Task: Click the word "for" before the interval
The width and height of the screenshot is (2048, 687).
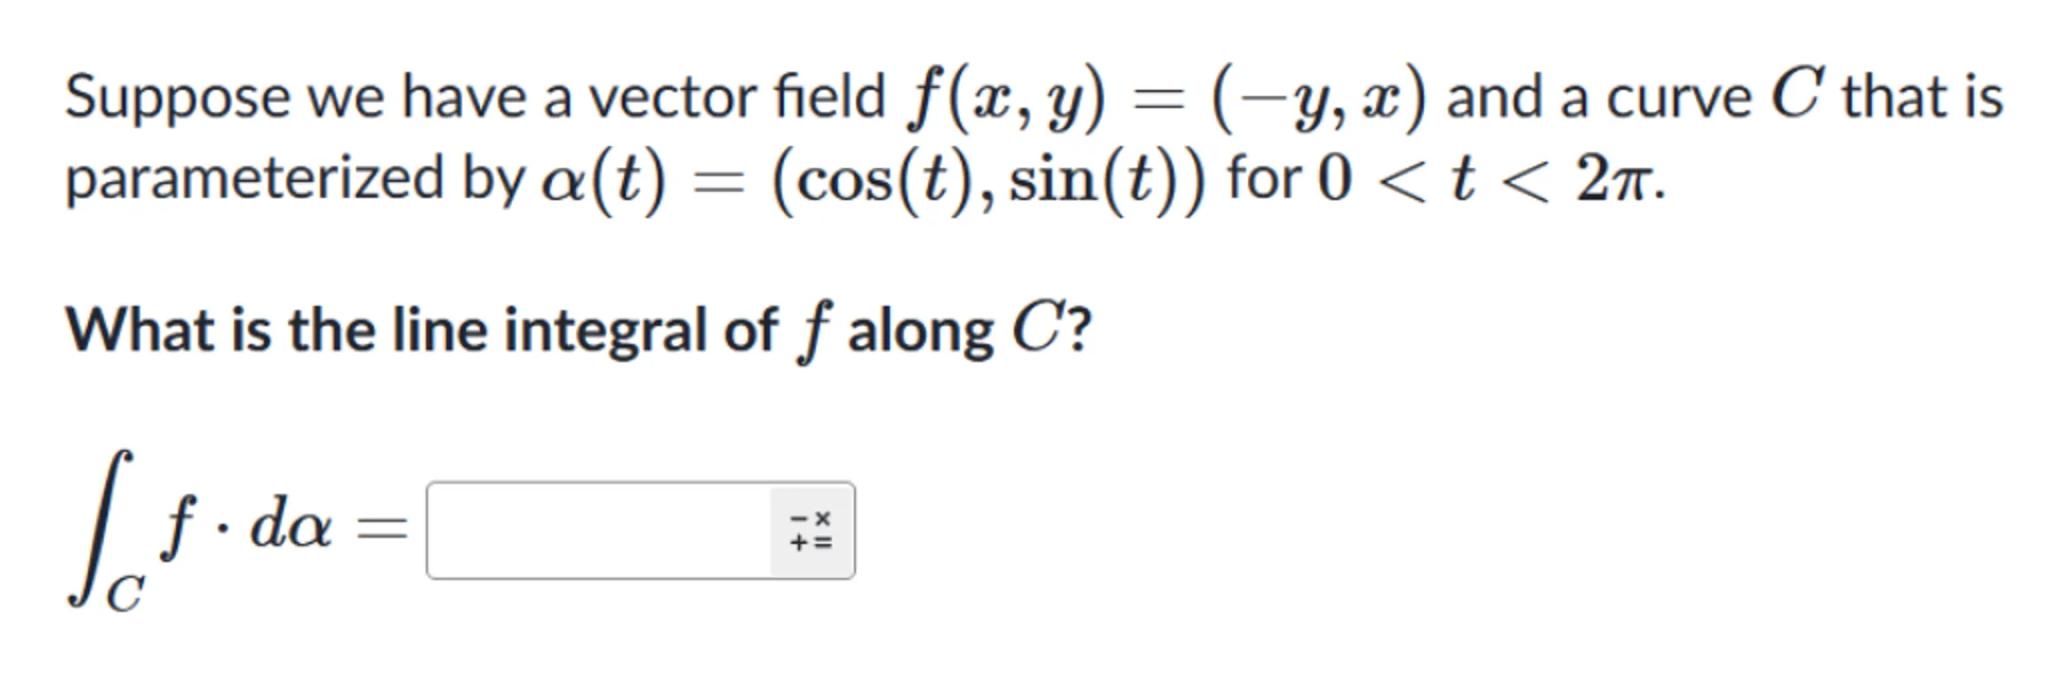Action: point(1264,181)
